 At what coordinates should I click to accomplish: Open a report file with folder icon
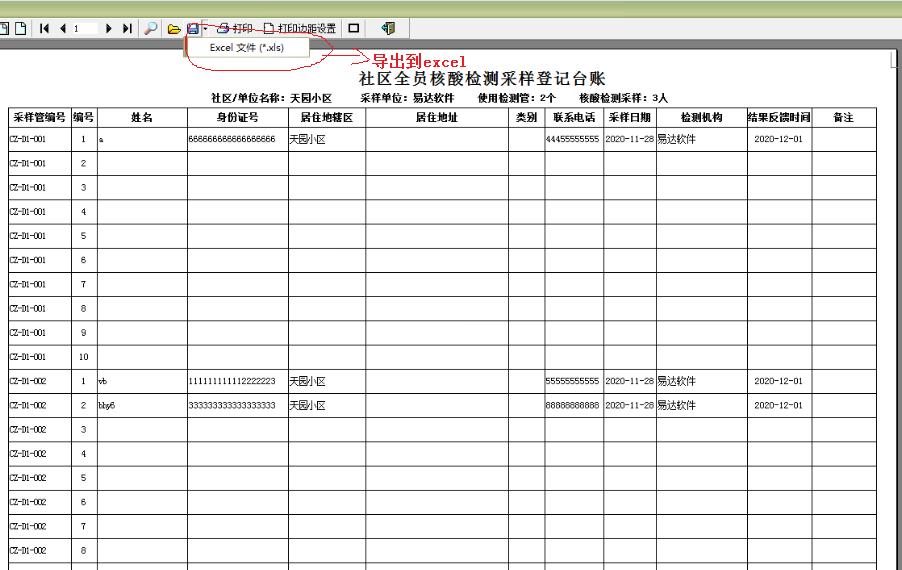coord(174,28)
